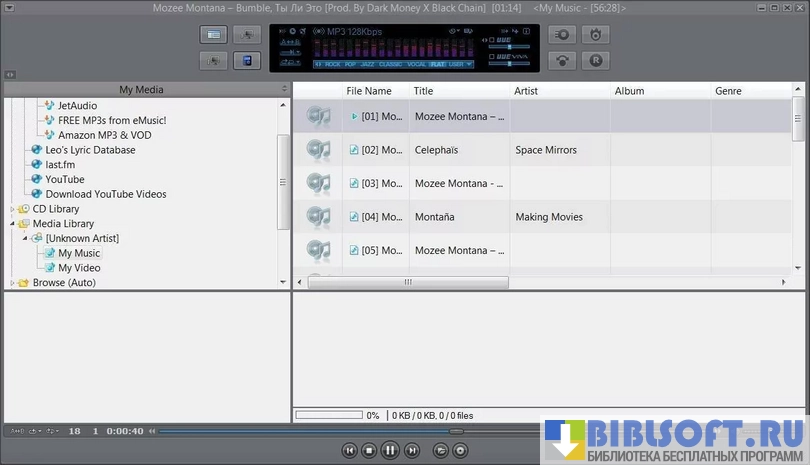Expand the Browse (Auto) folder node
This screenshot has width=810, height=465.
[x=13, y=283]
